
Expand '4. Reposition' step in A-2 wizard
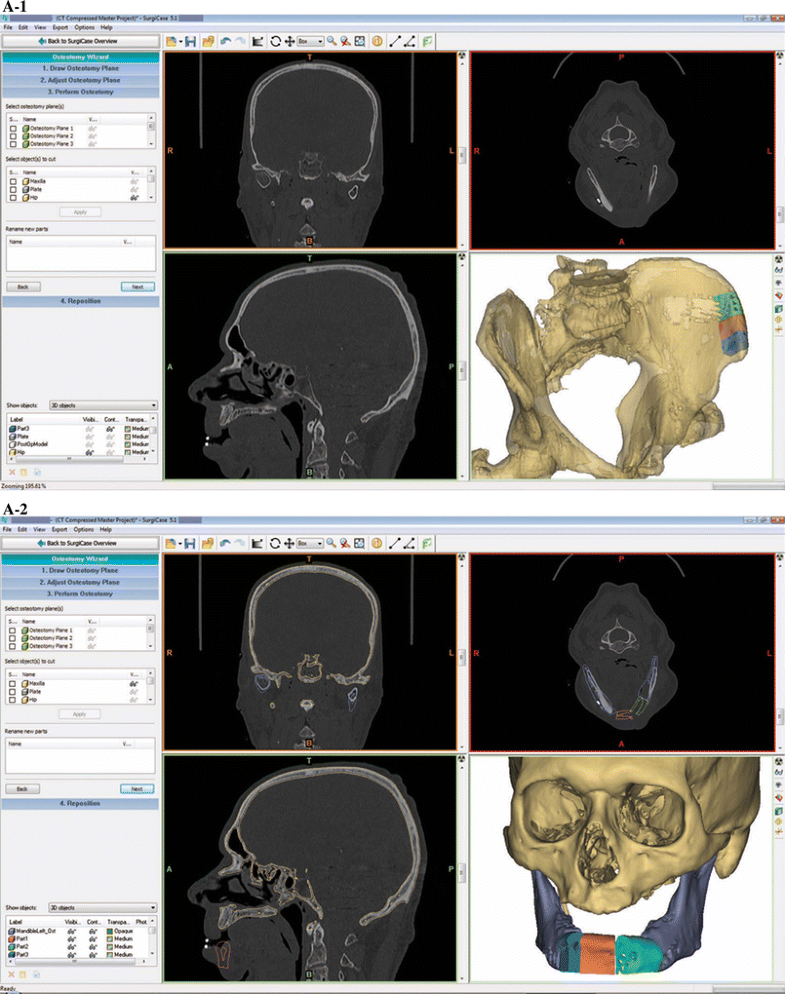tap(80, 803)
